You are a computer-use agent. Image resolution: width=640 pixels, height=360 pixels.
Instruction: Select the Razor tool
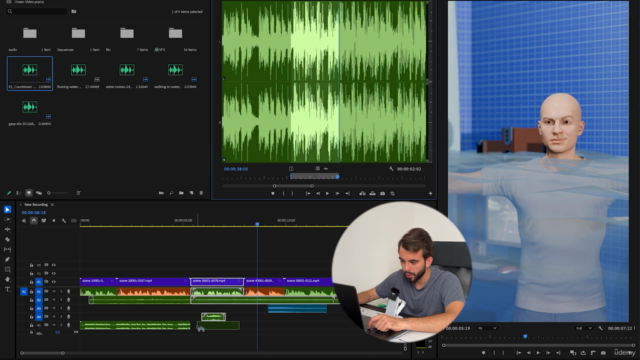[7, 240]
